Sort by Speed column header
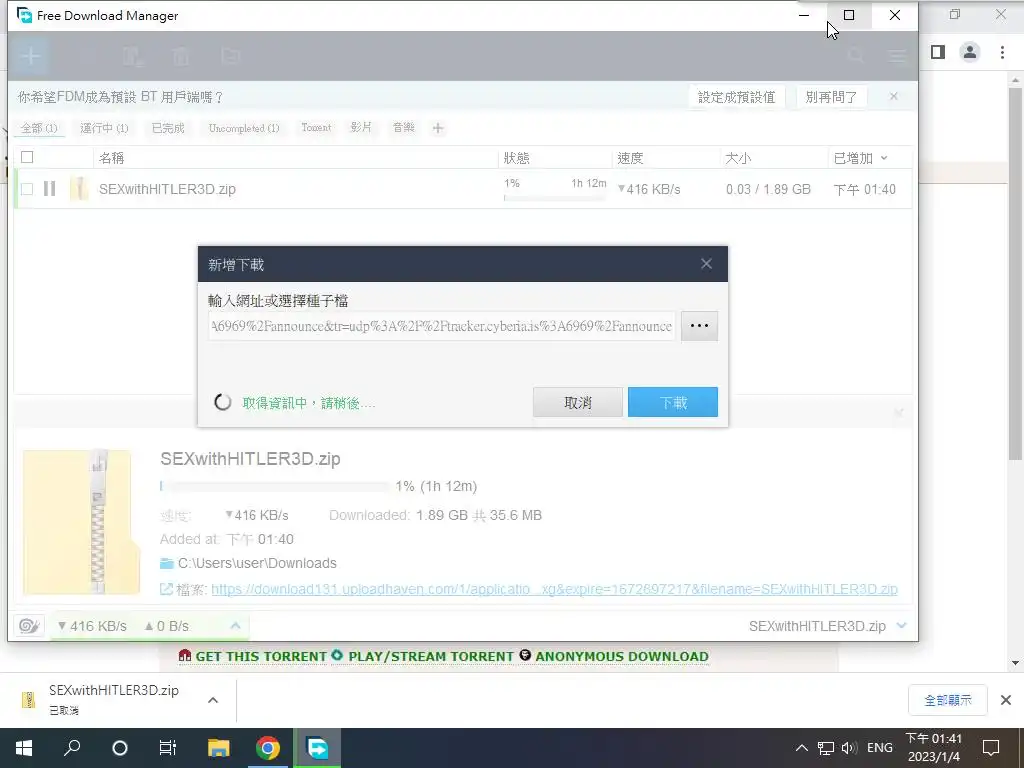This screenshot has height=768, width=1024. [x=630, y=158]
